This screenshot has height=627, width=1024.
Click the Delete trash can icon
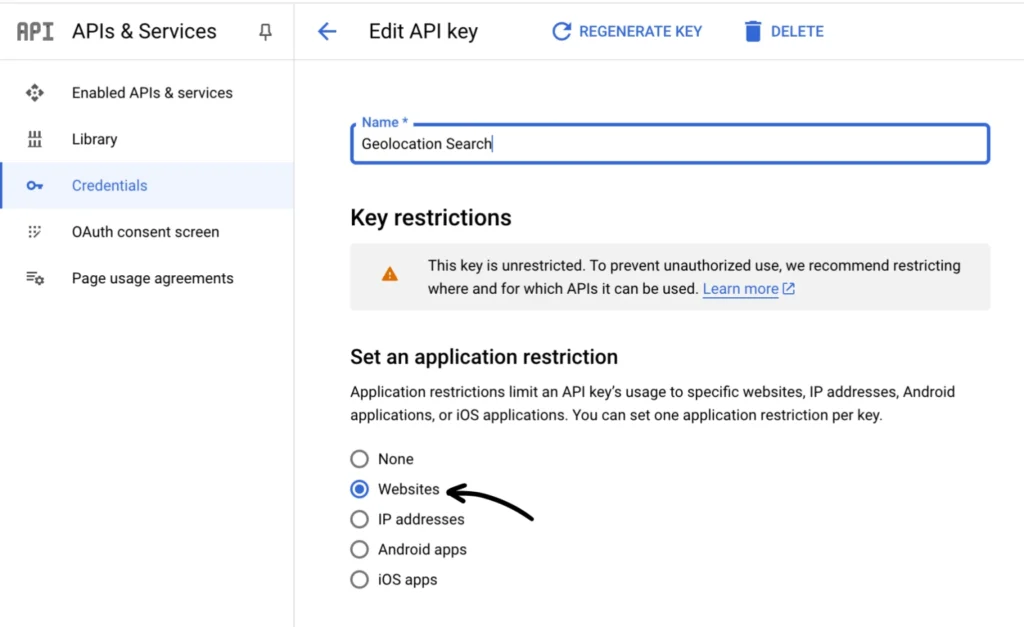pos(752,32)
